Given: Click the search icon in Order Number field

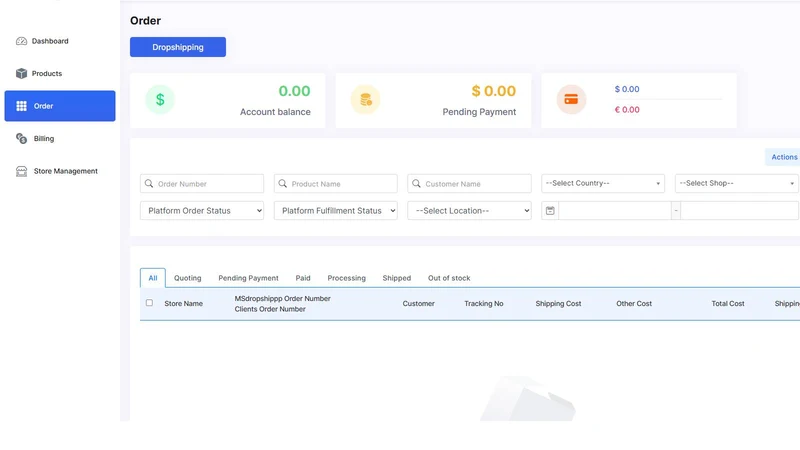Looking at the screenshot, I should (149, 184).
